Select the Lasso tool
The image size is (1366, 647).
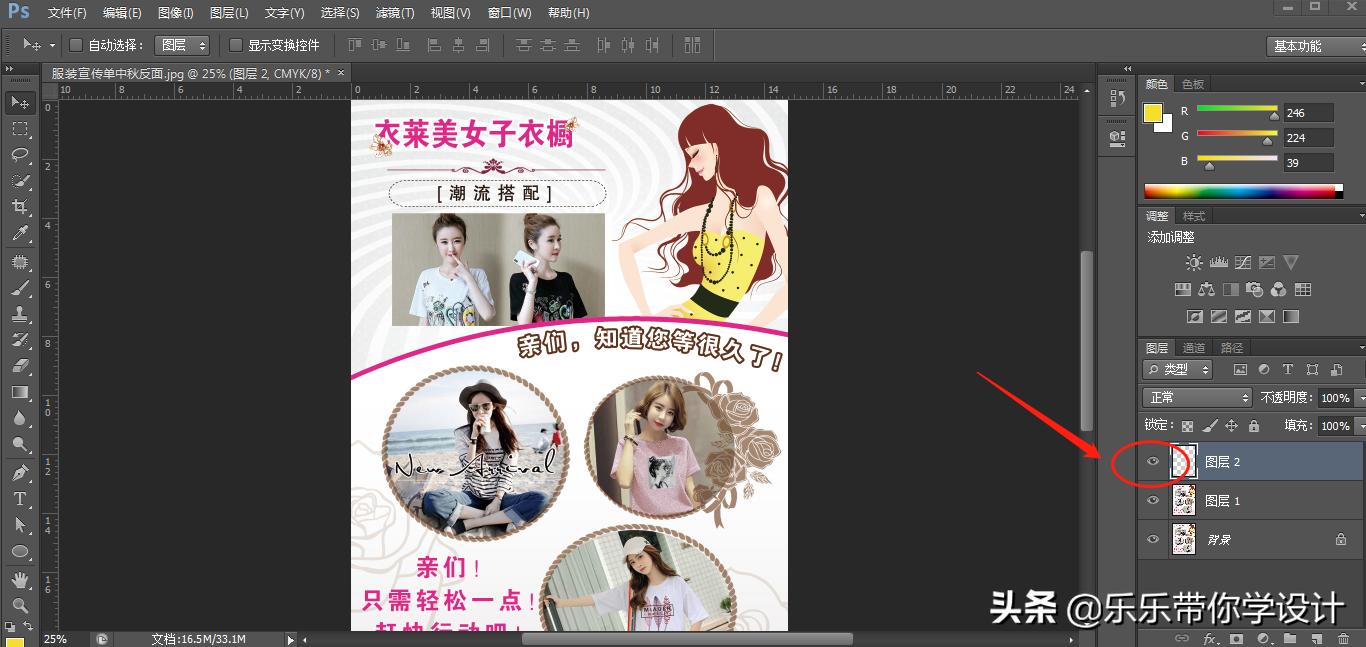[19, 155]
